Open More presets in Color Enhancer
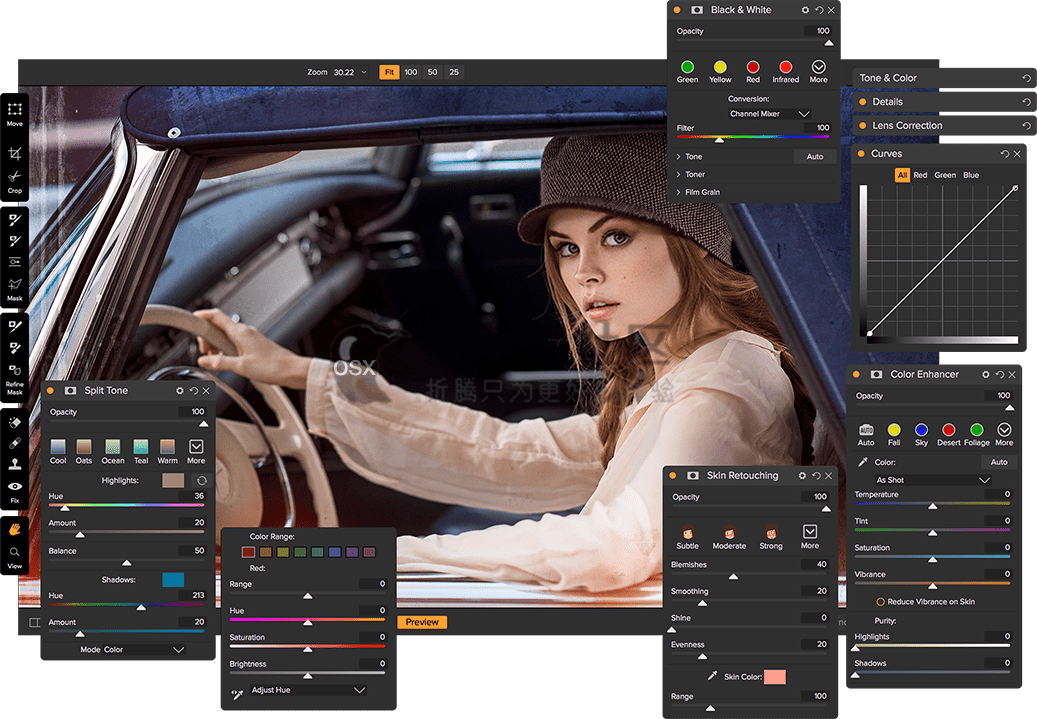 (1004, 430)
